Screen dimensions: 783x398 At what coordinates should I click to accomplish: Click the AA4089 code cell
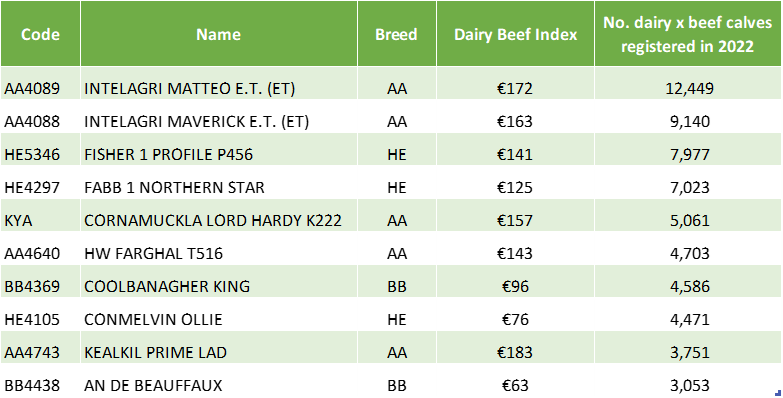coord(40,88)
